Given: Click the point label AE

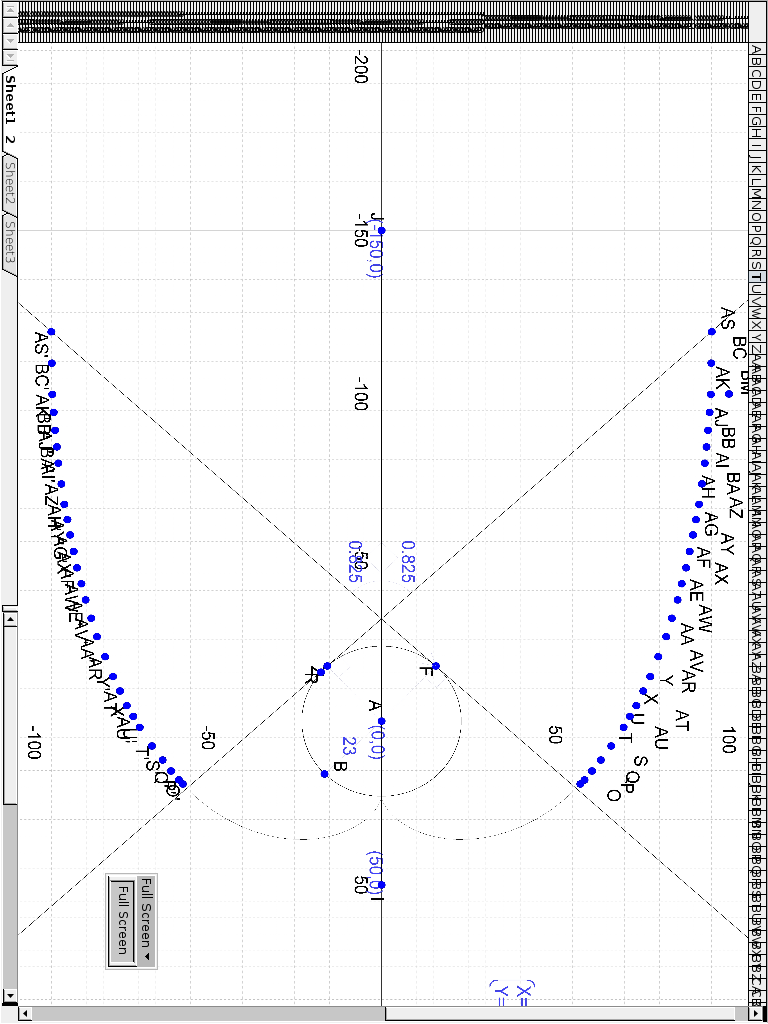Looking at the screenshot, I should pos(696,591).
